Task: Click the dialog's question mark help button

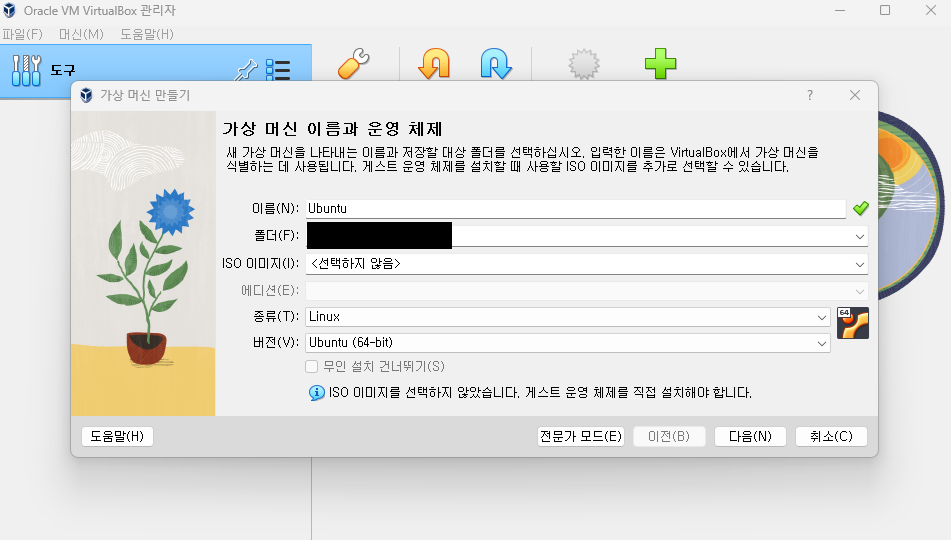Action: click(x=809, y=95)
